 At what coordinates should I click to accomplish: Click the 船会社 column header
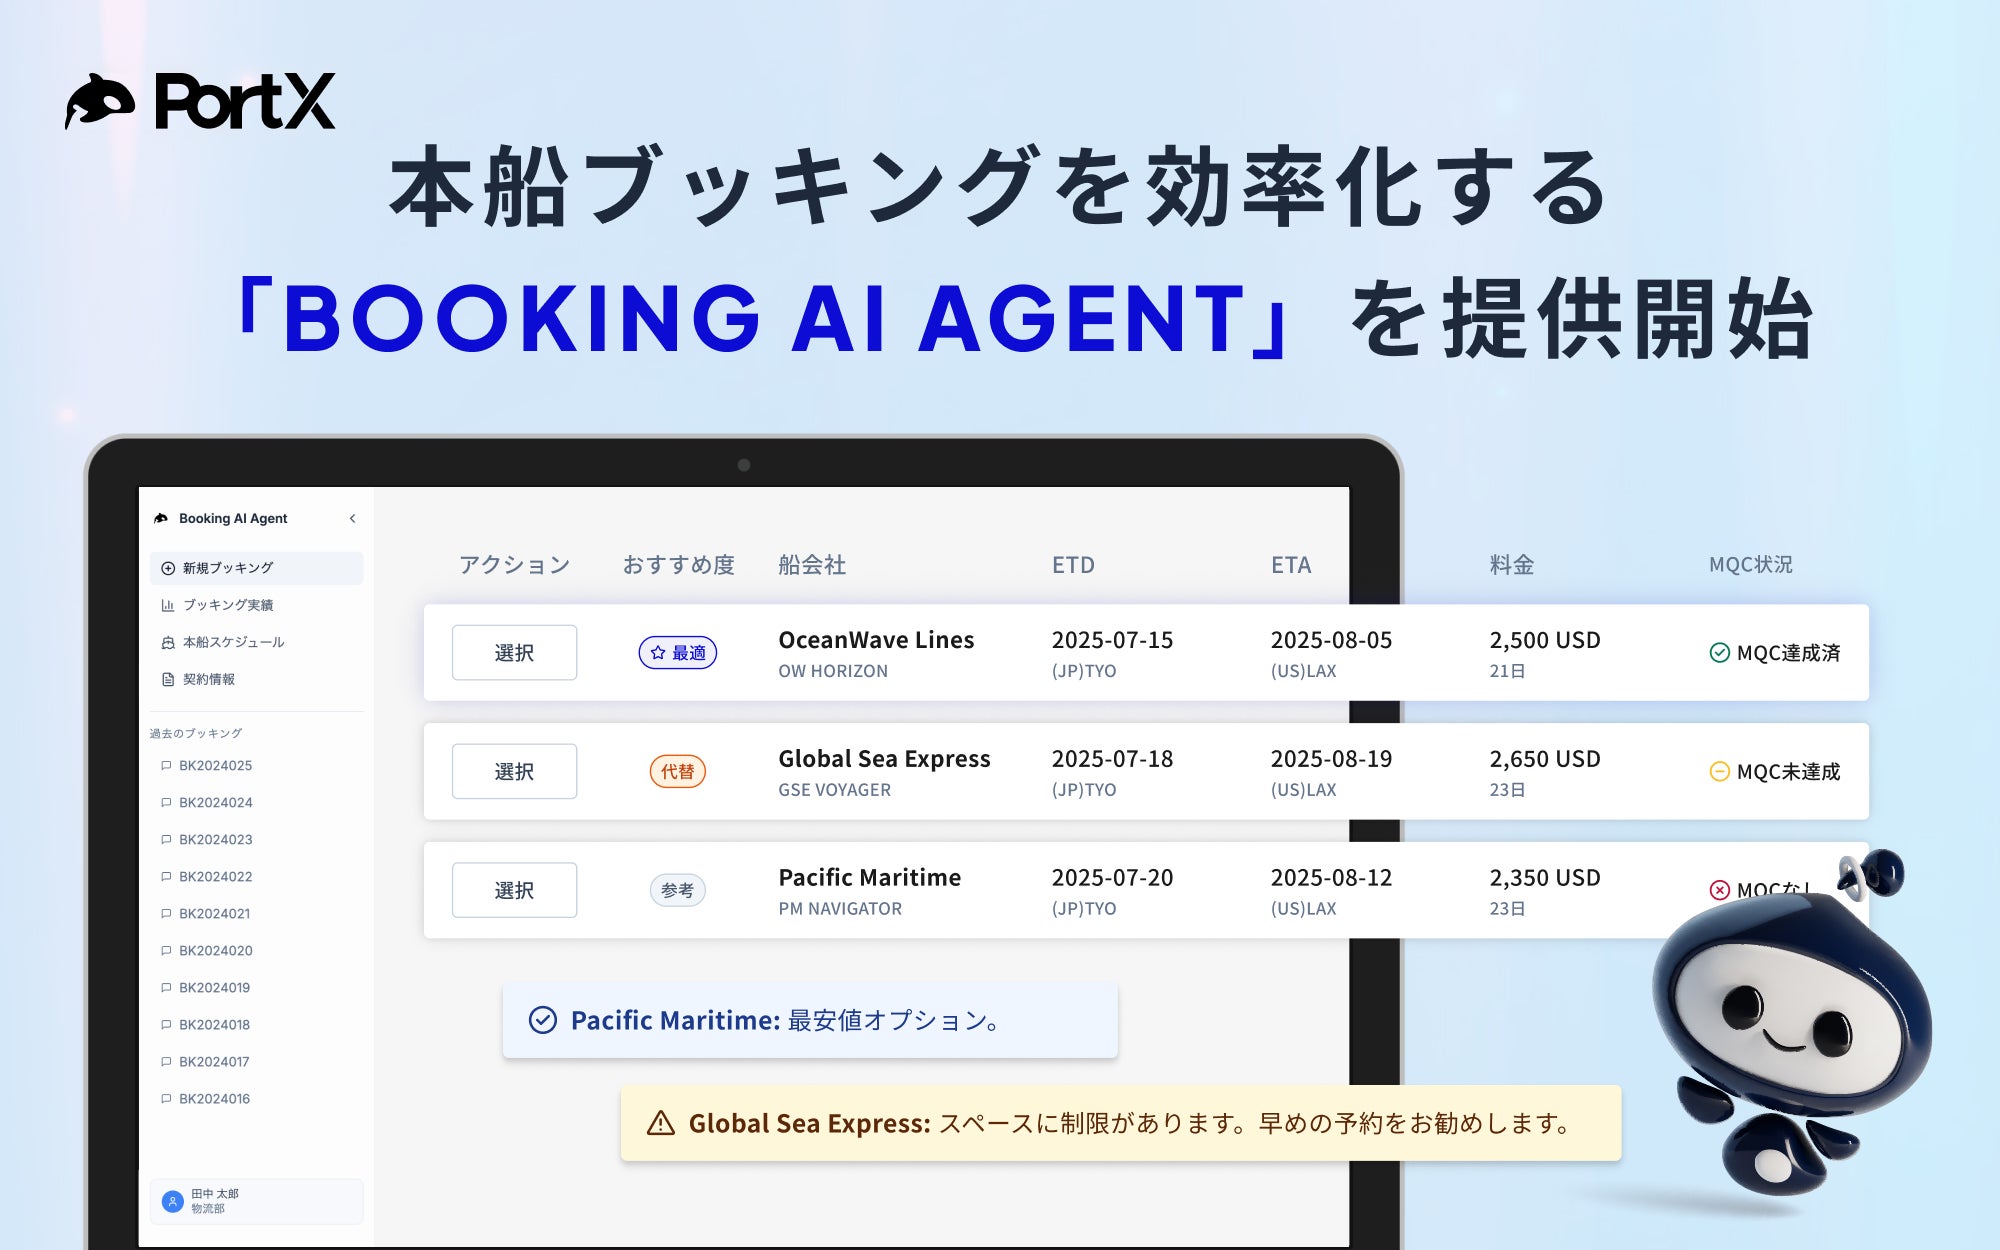point(812,565)
